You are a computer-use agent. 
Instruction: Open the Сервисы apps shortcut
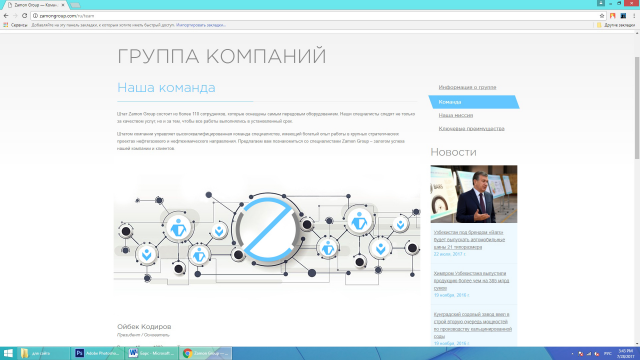(15, 25)
